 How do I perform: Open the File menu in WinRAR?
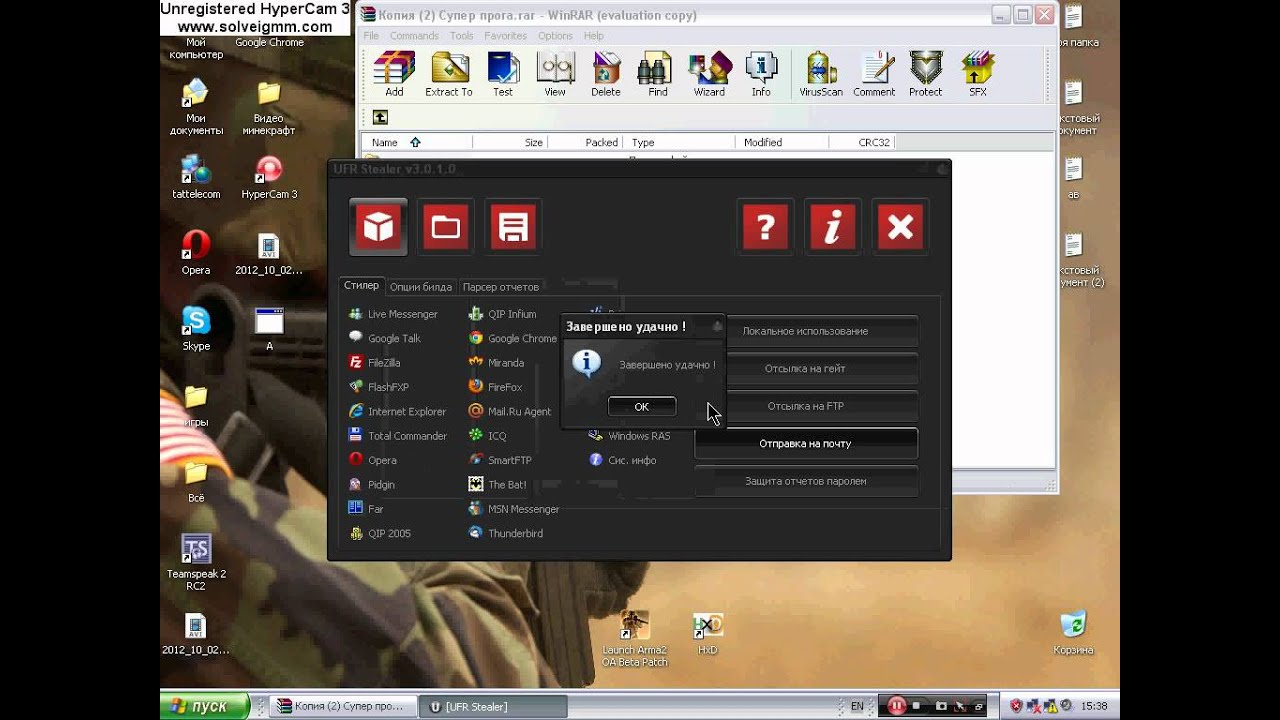pyautogui.click(x=371, y=36)
